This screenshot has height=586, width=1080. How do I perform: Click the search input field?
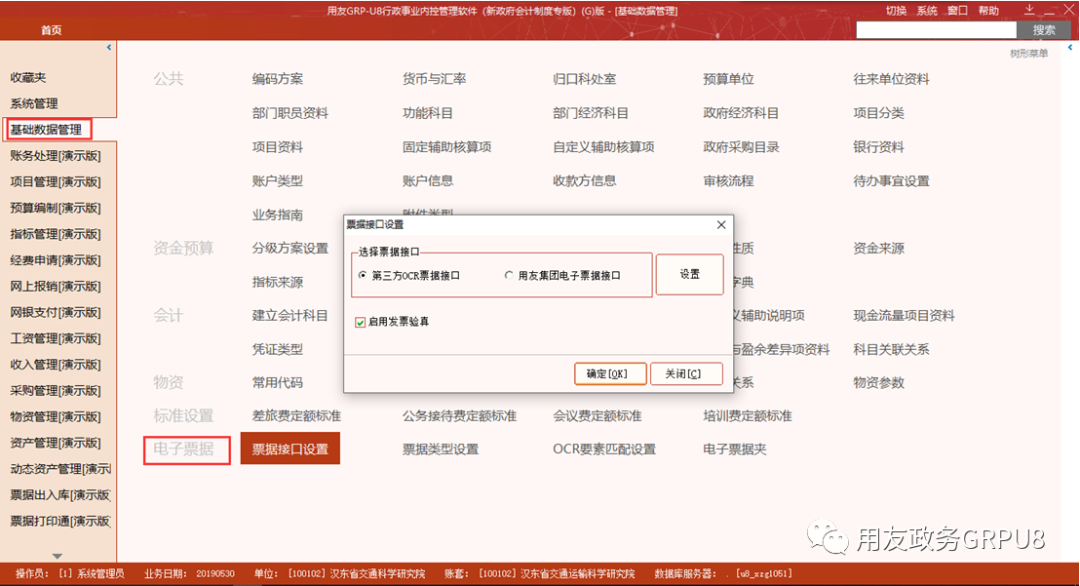point(936,30)
